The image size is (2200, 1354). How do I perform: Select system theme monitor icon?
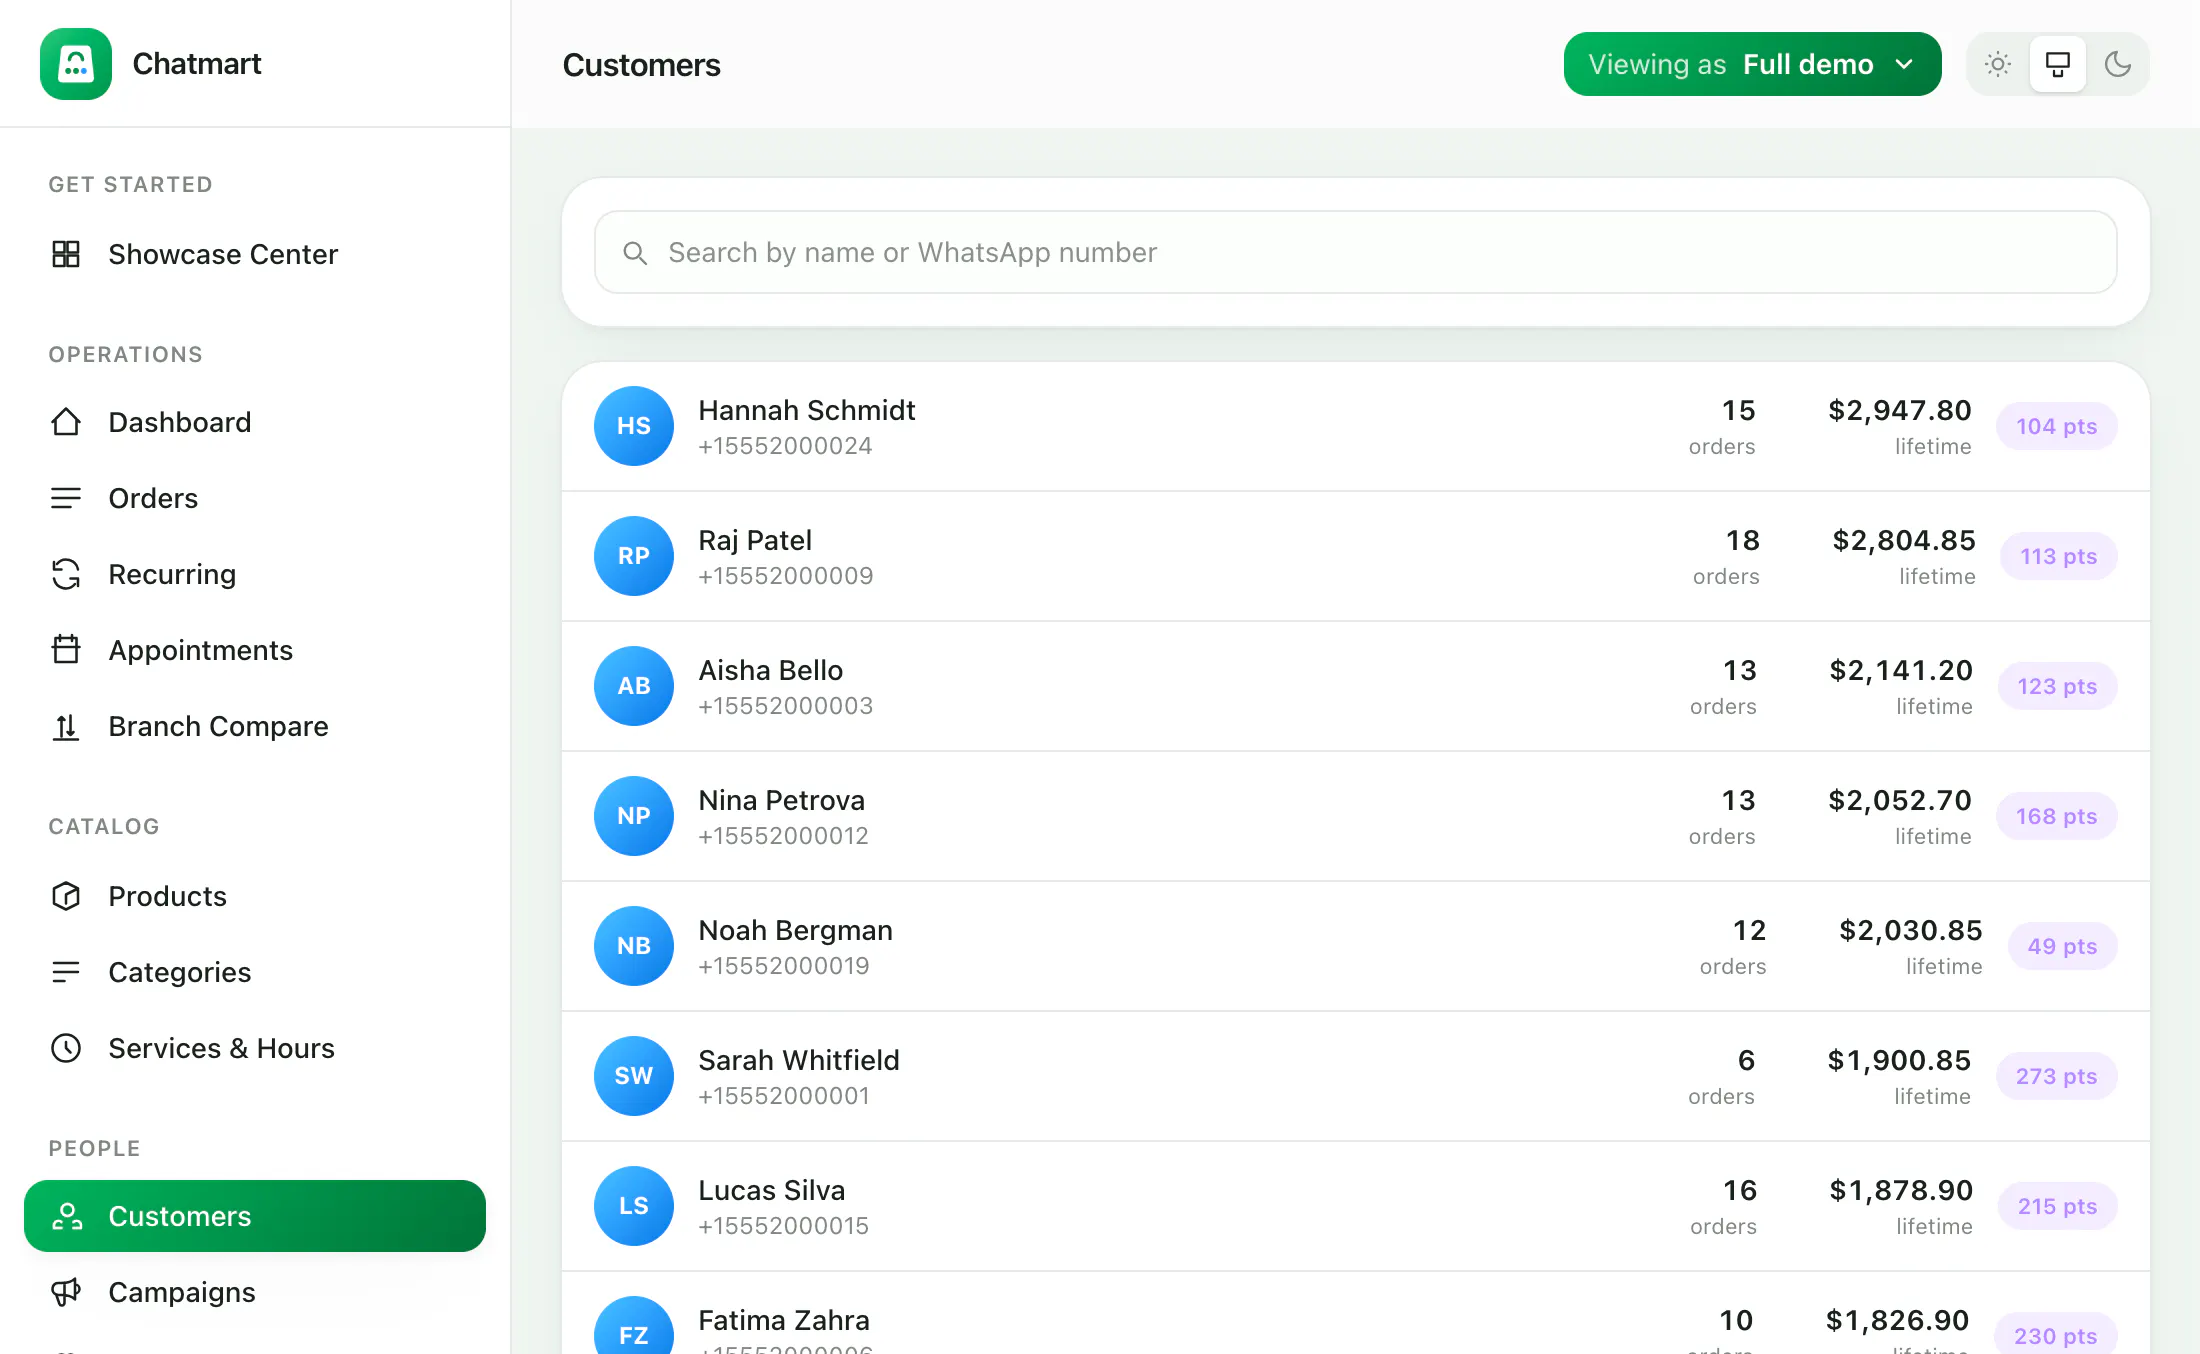(x=2058, y=64)
